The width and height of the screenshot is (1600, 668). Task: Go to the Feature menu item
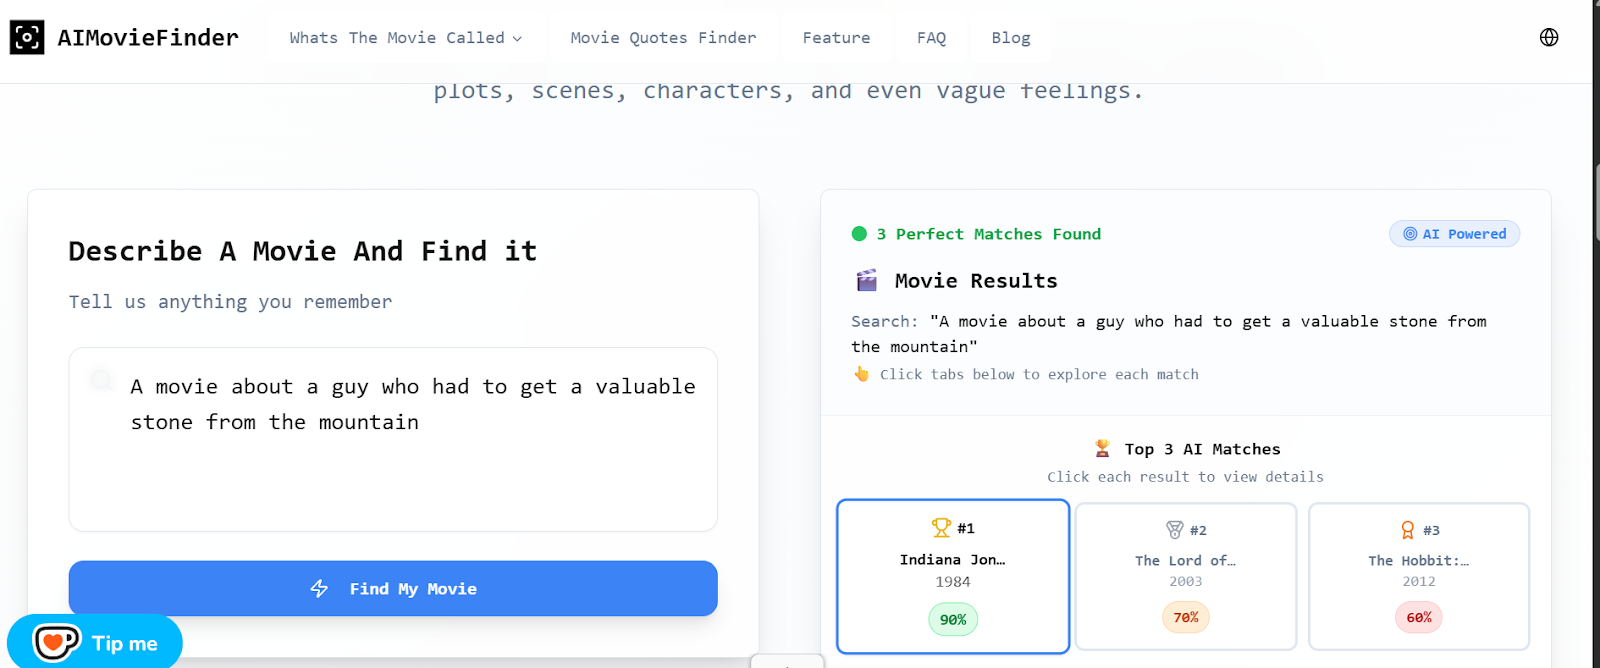pos(836,38)
